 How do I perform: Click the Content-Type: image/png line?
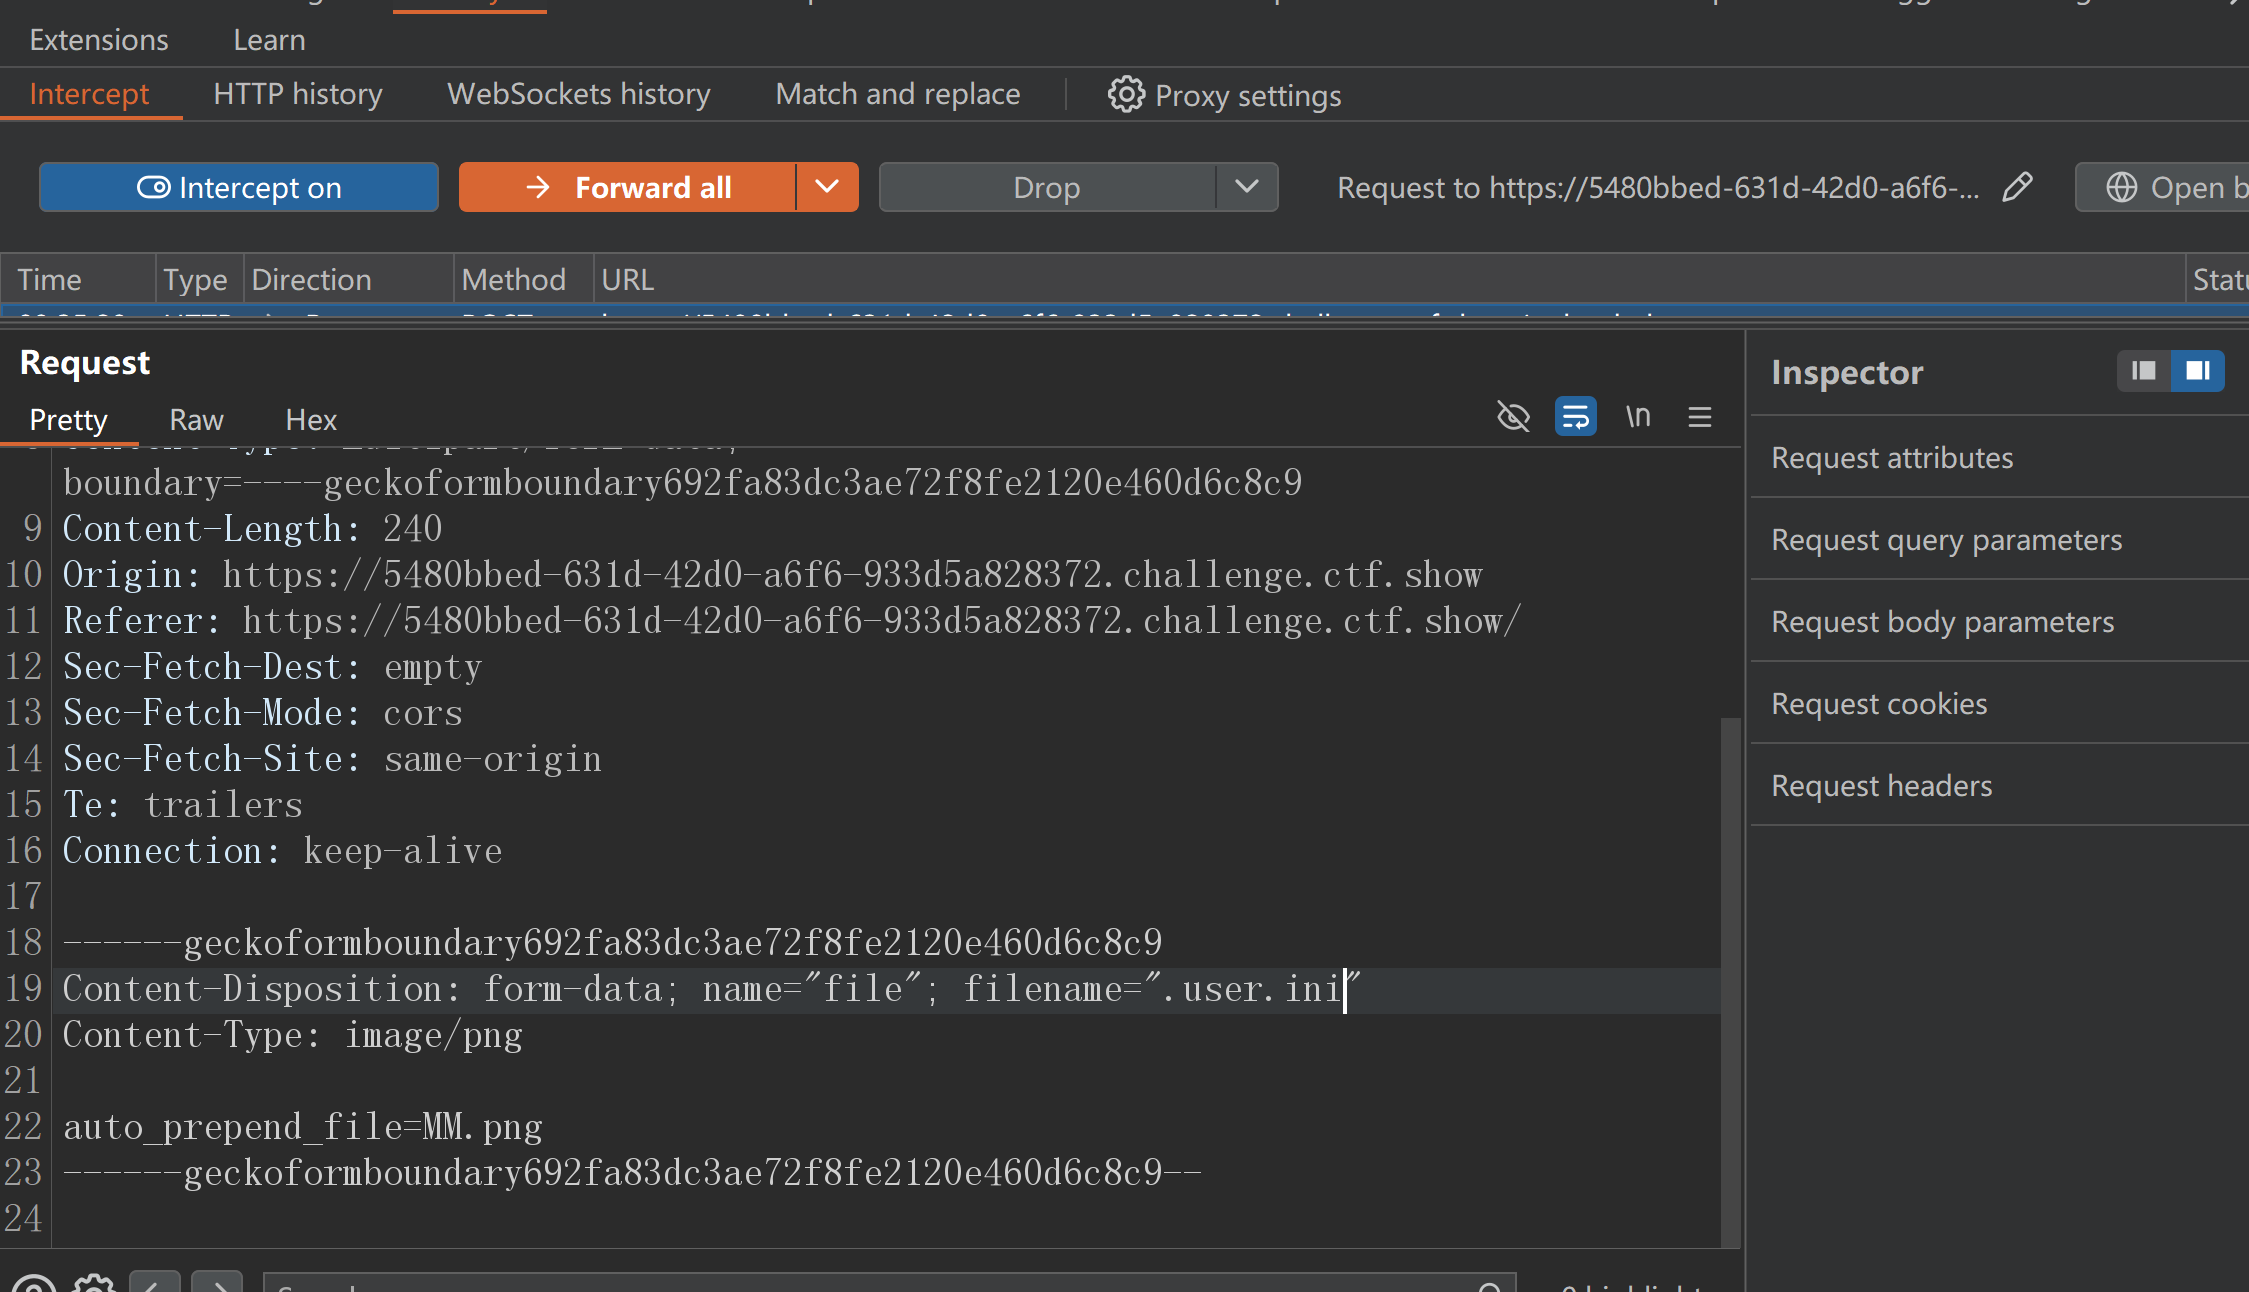click(x=293, y=1035)
